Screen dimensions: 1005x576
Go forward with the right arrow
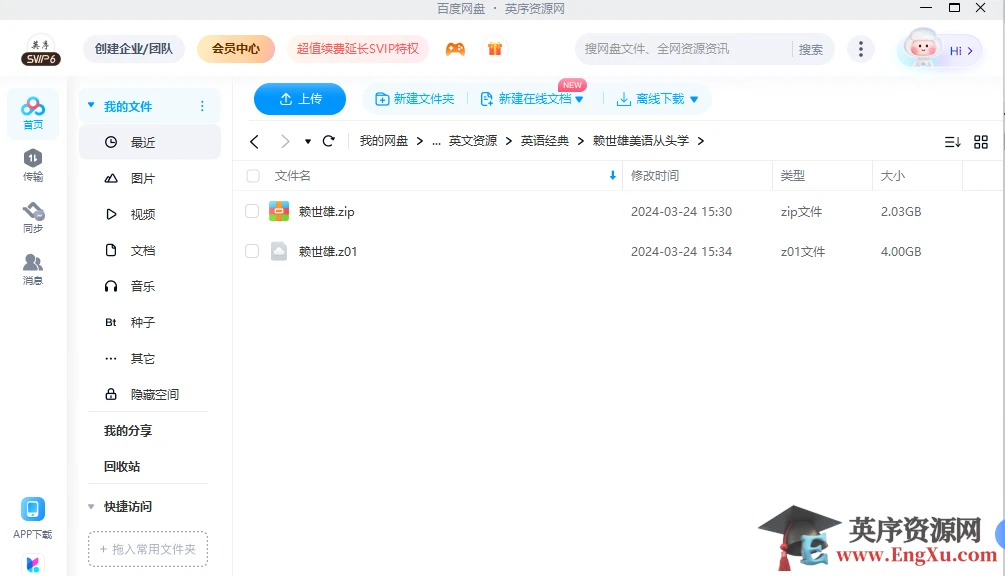(x=285, y=142)
